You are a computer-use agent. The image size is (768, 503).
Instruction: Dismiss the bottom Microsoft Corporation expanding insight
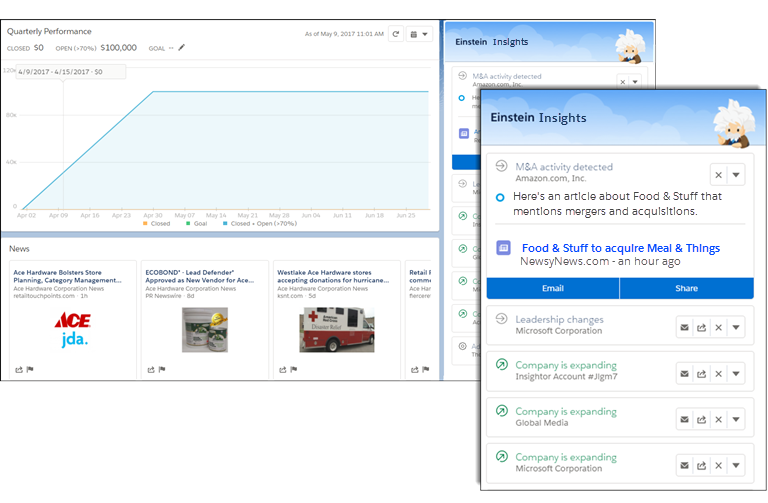pyautogui.click(x=719, y=465)
